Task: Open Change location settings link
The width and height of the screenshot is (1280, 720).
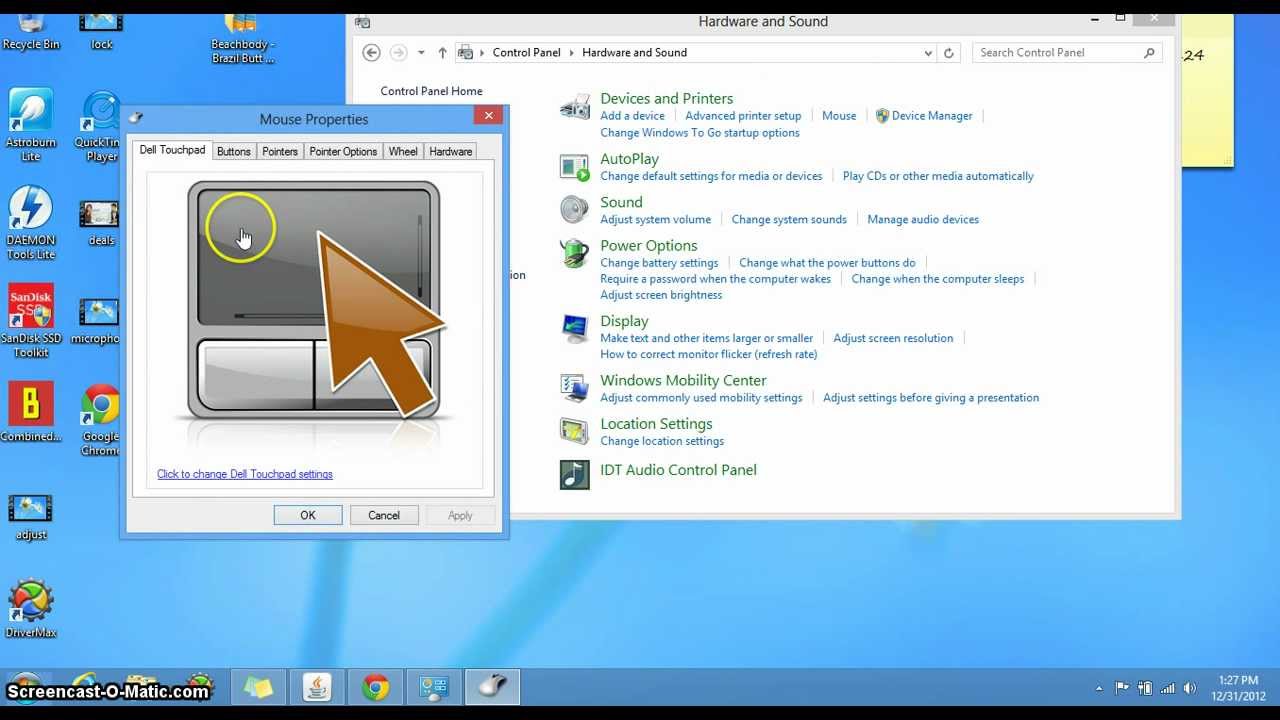Action: coord(662,441)
